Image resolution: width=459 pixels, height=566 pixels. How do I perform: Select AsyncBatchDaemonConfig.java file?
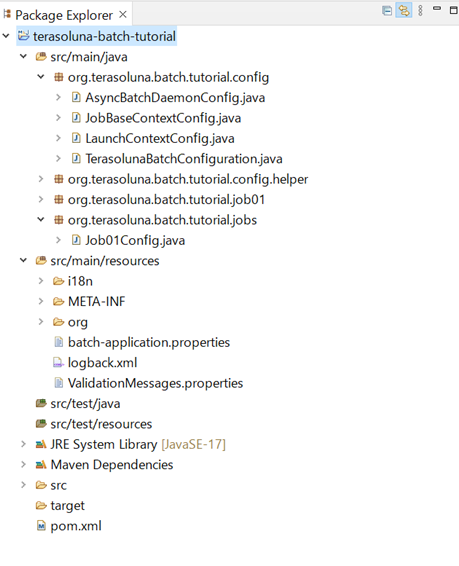(x=175, y=97)
